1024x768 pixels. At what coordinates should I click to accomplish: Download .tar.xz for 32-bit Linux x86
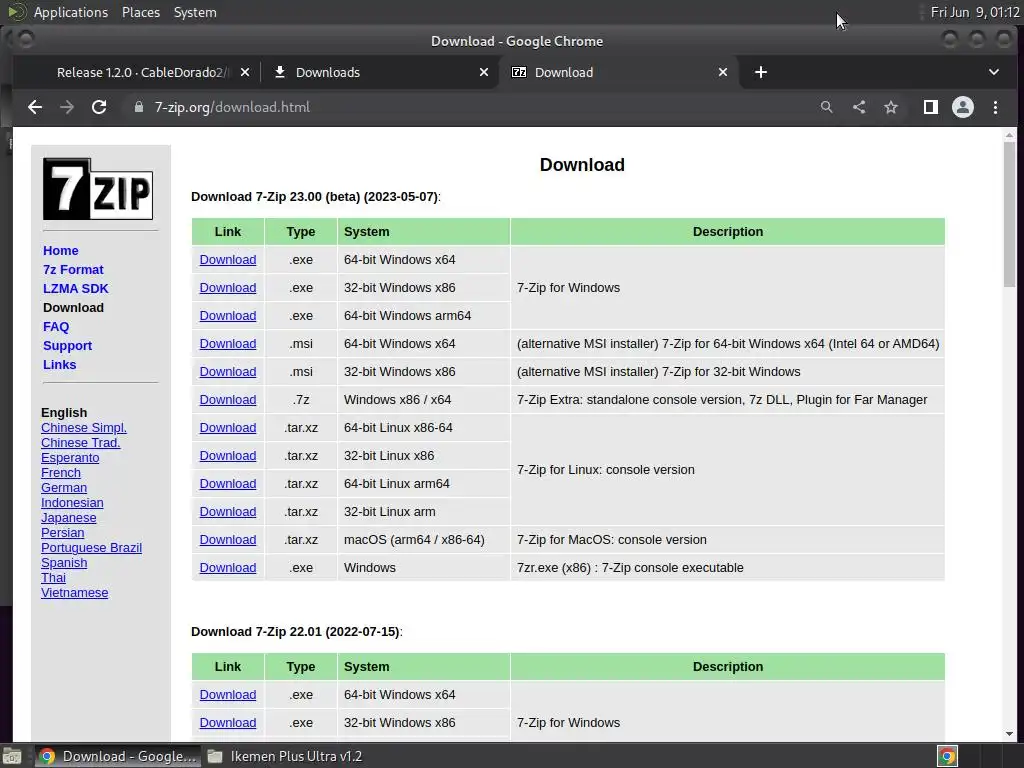228,456
